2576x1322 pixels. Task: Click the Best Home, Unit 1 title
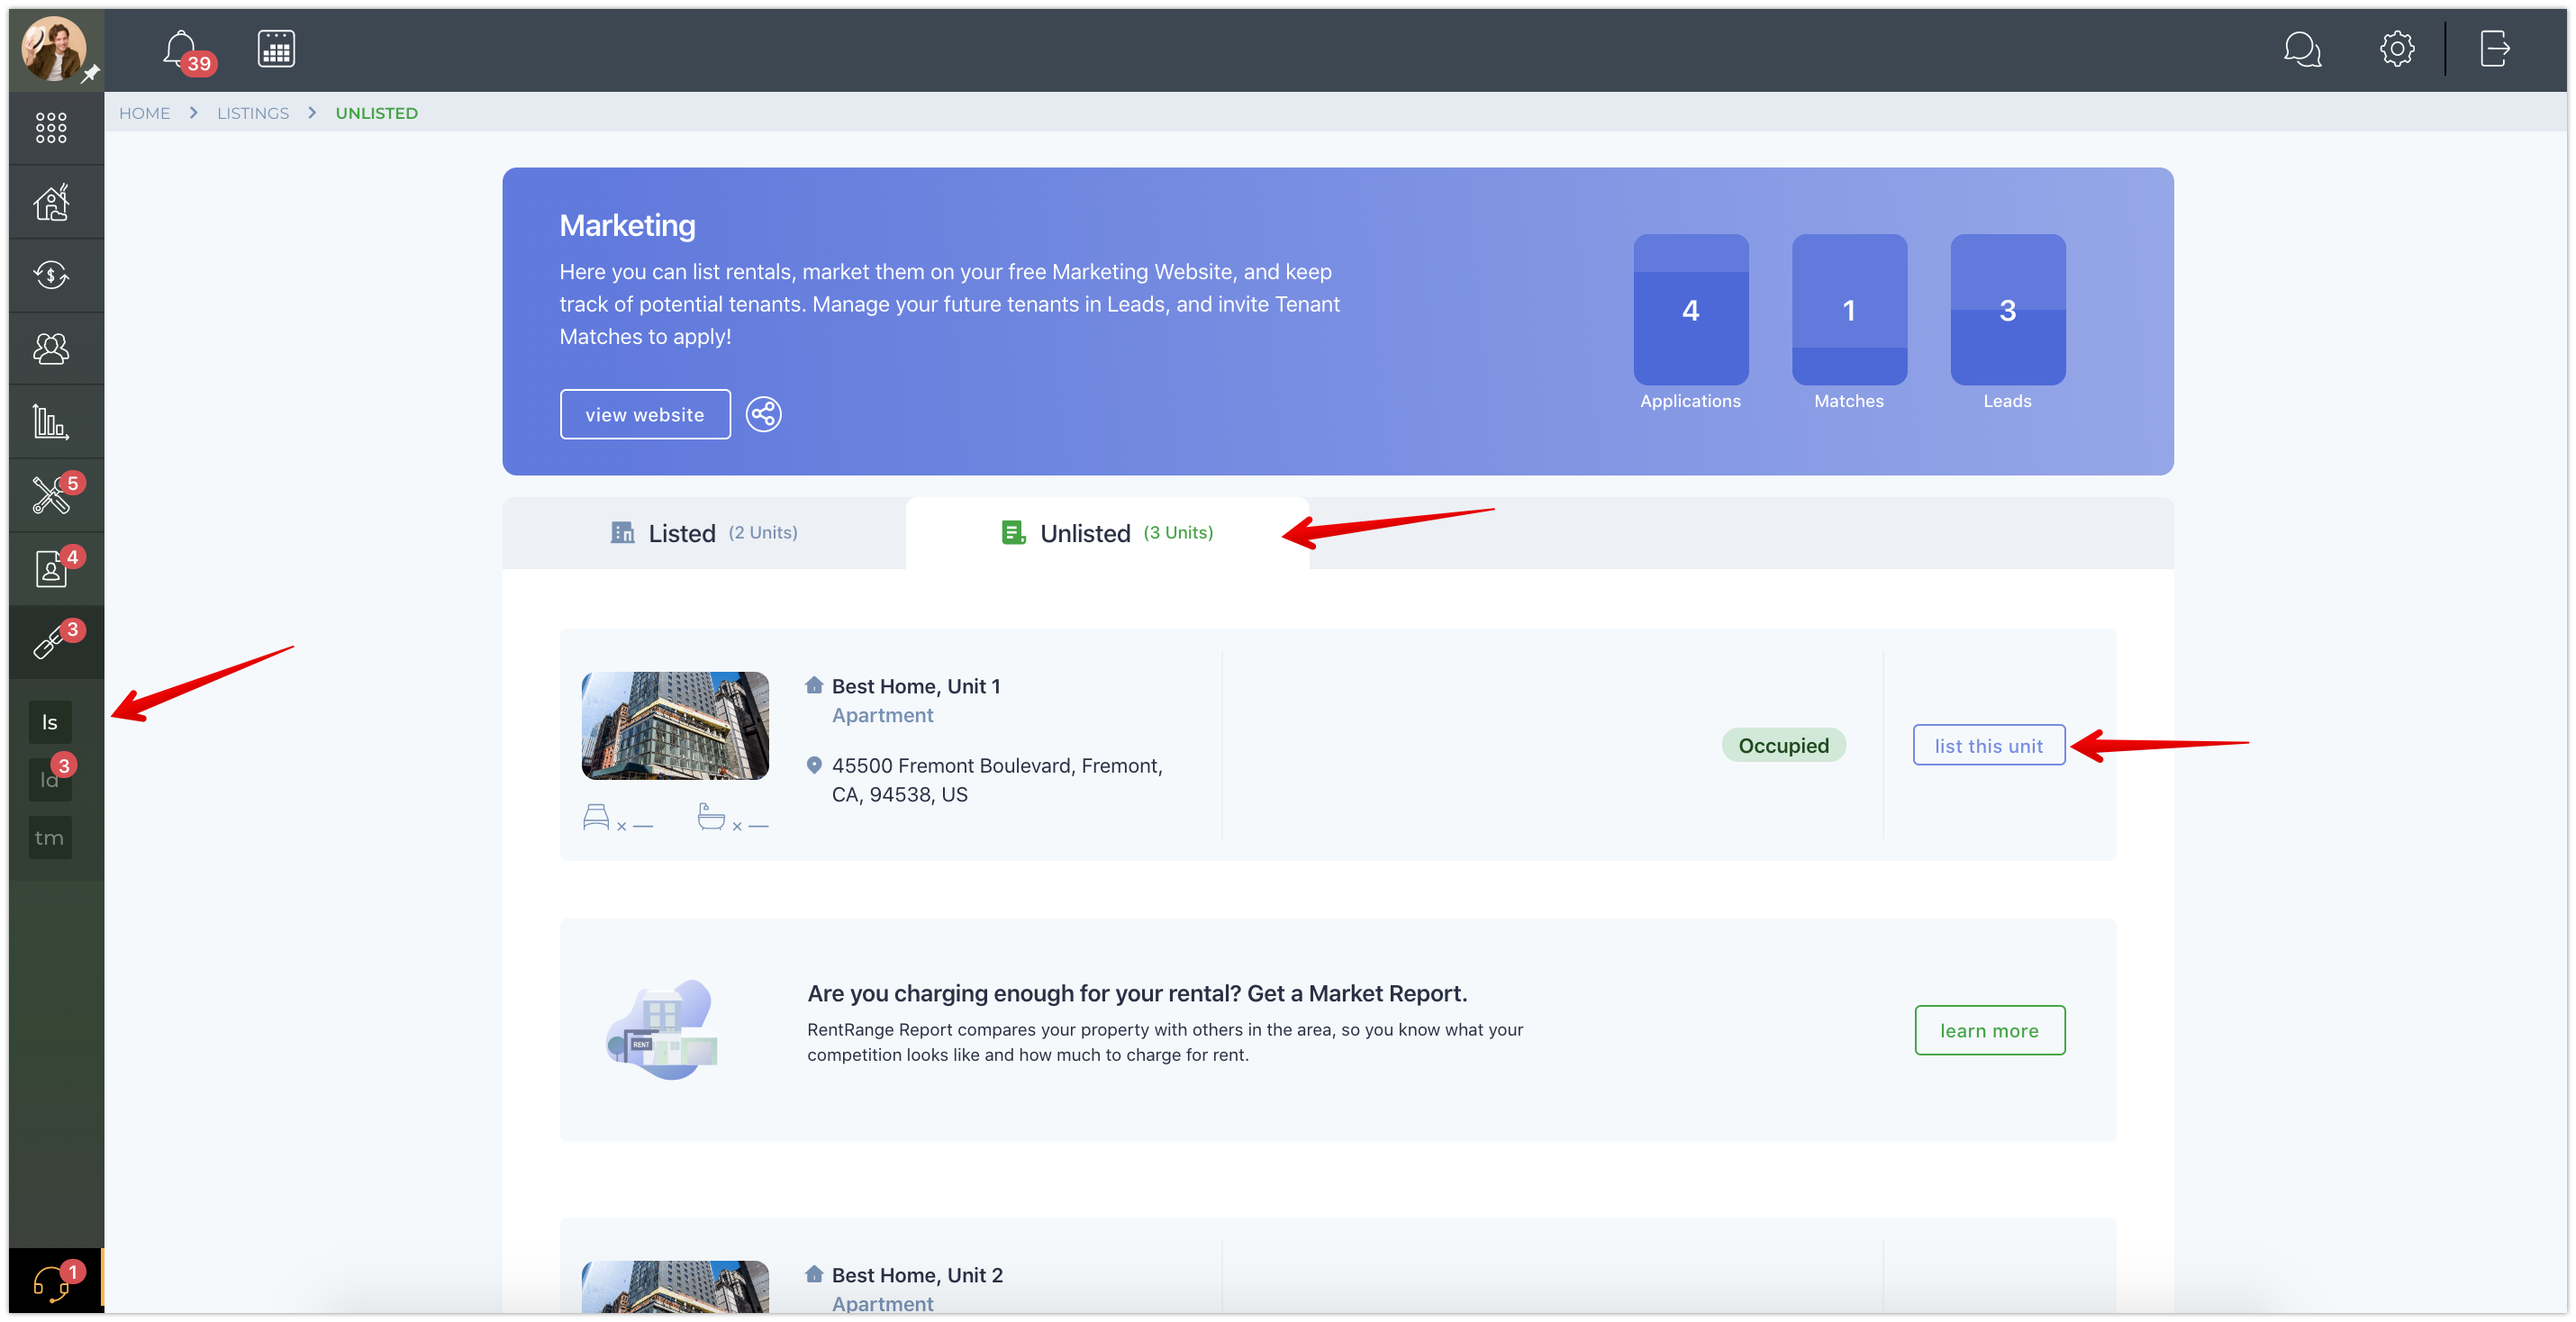(915, 686)
